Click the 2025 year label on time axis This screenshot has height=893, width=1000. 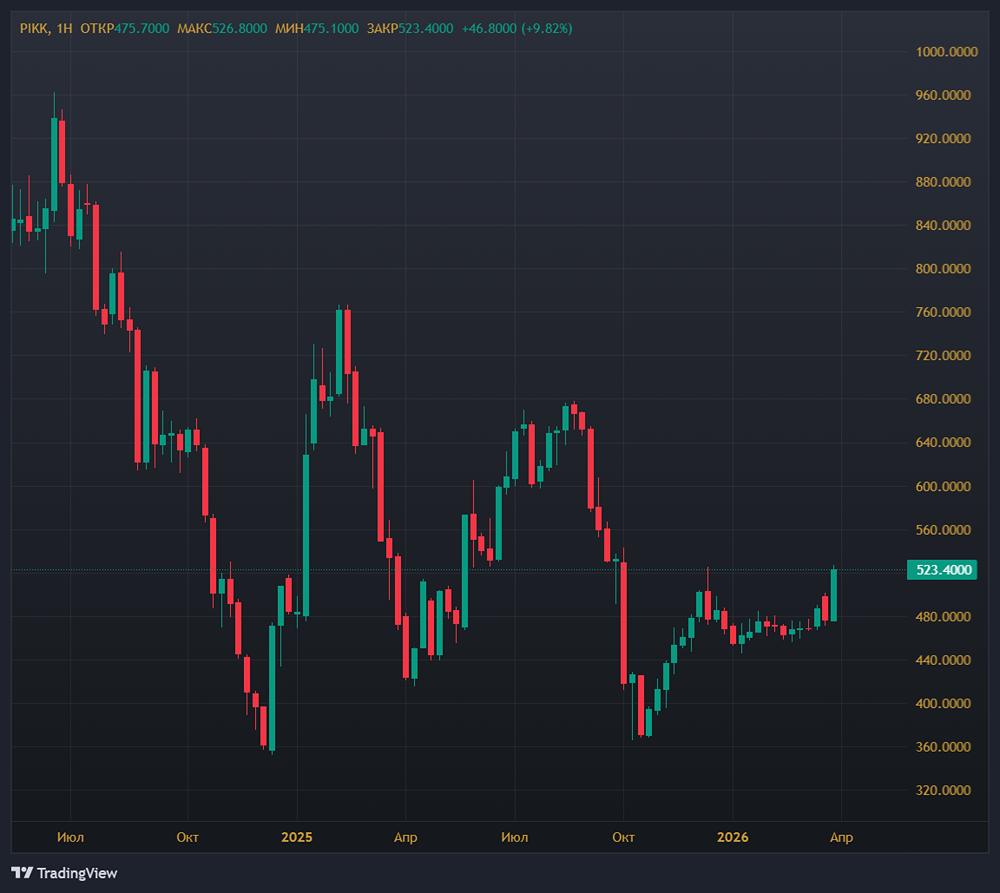297,837
